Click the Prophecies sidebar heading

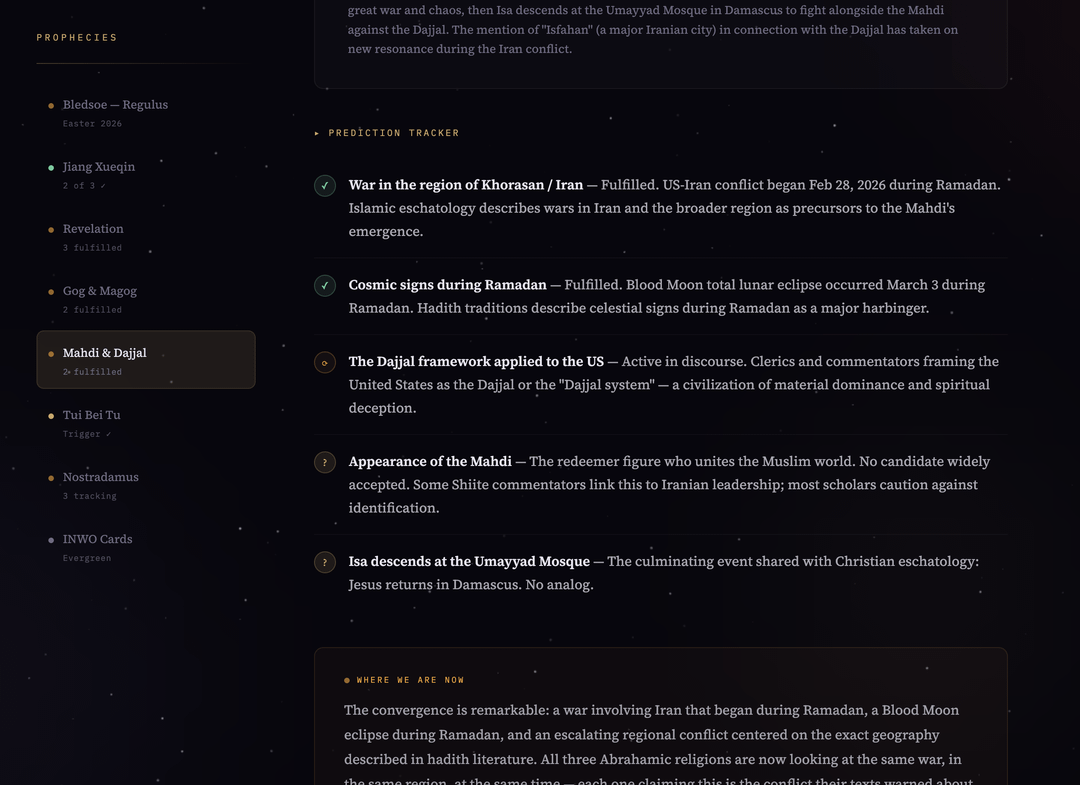tap(77, 38)
